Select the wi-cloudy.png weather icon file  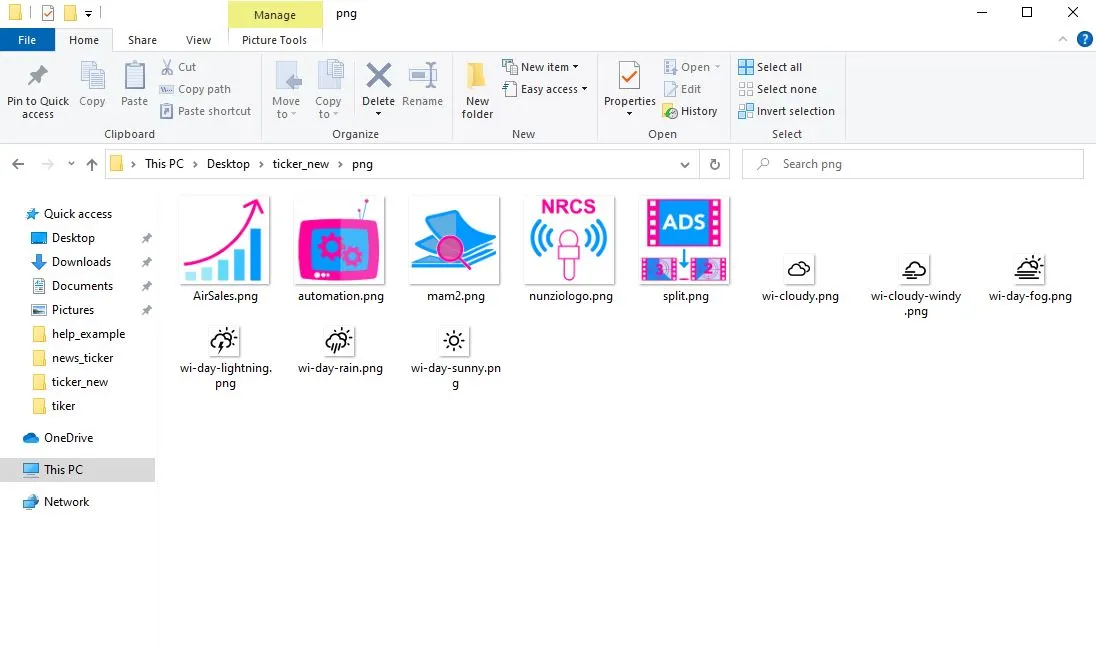point(799,269)
